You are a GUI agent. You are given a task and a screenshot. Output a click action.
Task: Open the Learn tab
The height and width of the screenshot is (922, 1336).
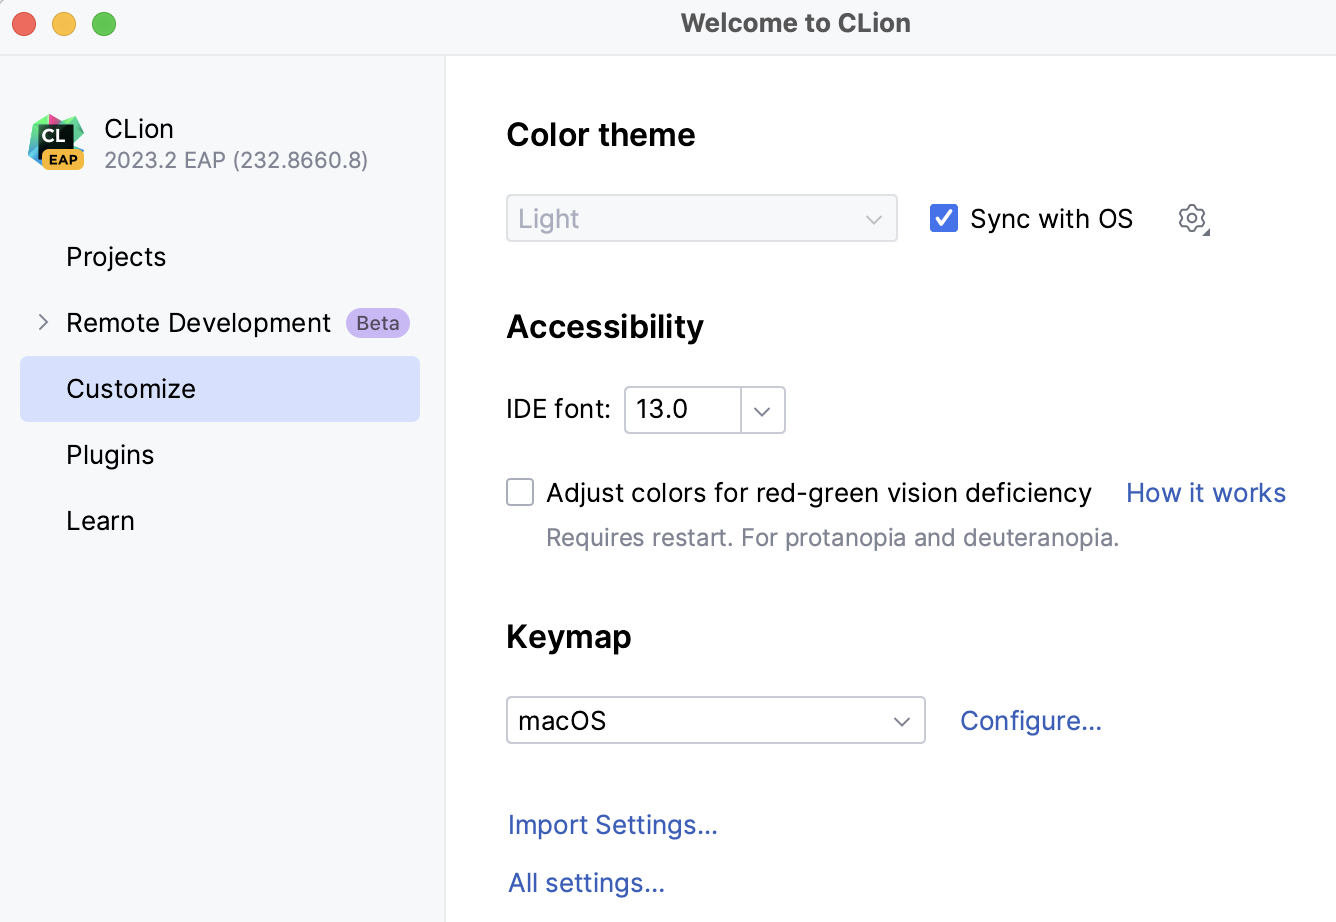point(100,521)
